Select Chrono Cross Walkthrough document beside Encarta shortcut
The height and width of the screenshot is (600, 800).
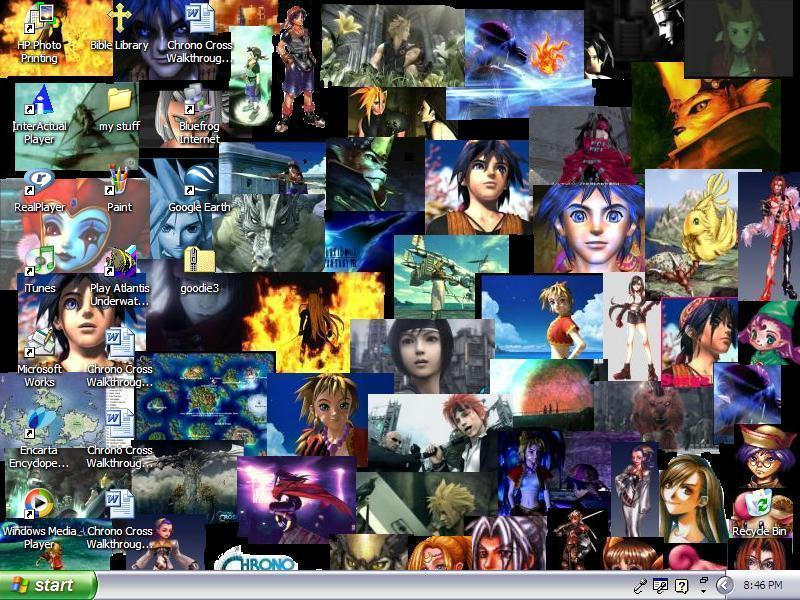pyautogui.click(x=119, y=440)
